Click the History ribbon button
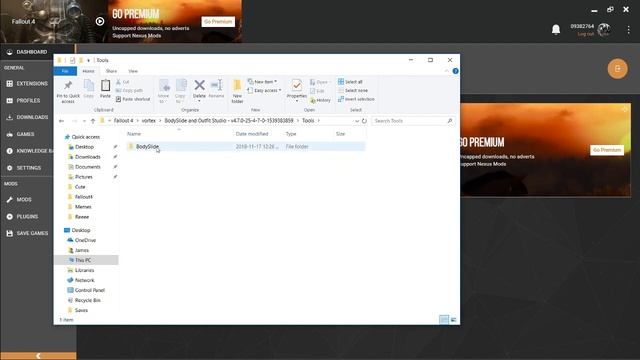 (320, 100)
